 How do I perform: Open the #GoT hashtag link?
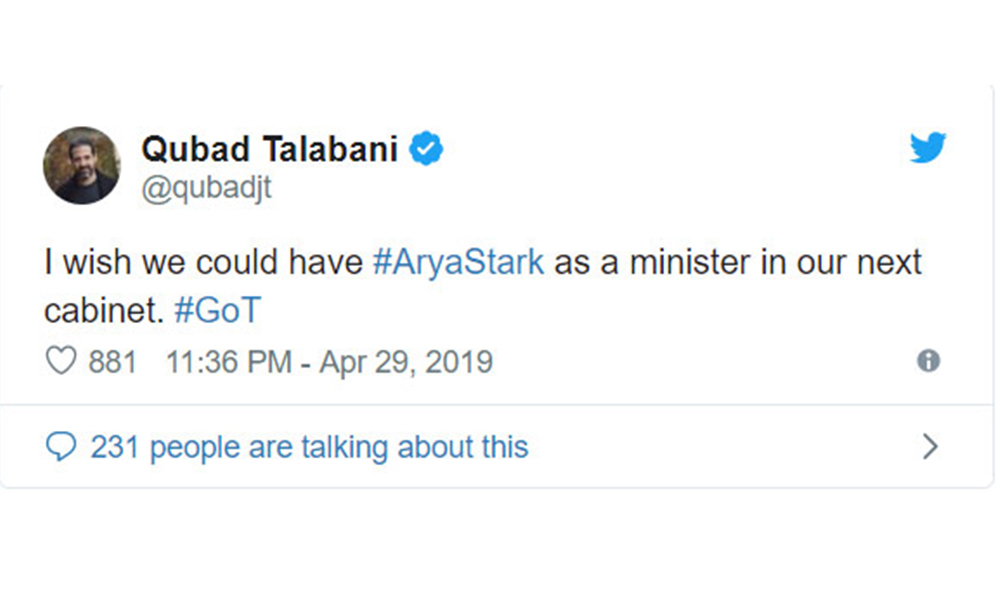click(216, 310)
